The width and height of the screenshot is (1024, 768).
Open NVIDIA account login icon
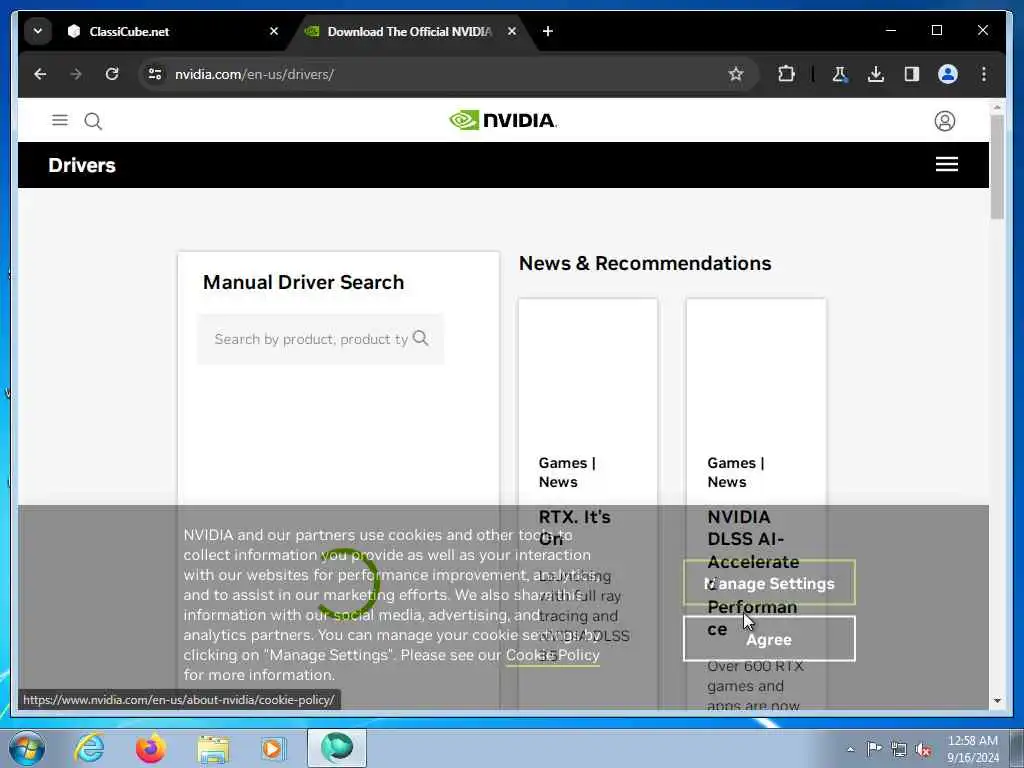tap(944, 121)
